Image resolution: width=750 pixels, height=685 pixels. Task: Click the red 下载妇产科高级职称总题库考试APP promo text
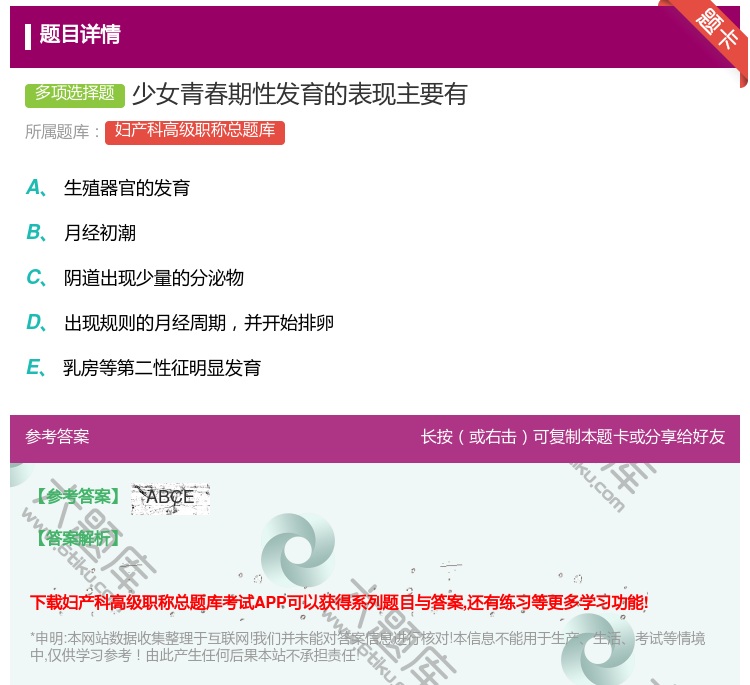pos(339,602)
